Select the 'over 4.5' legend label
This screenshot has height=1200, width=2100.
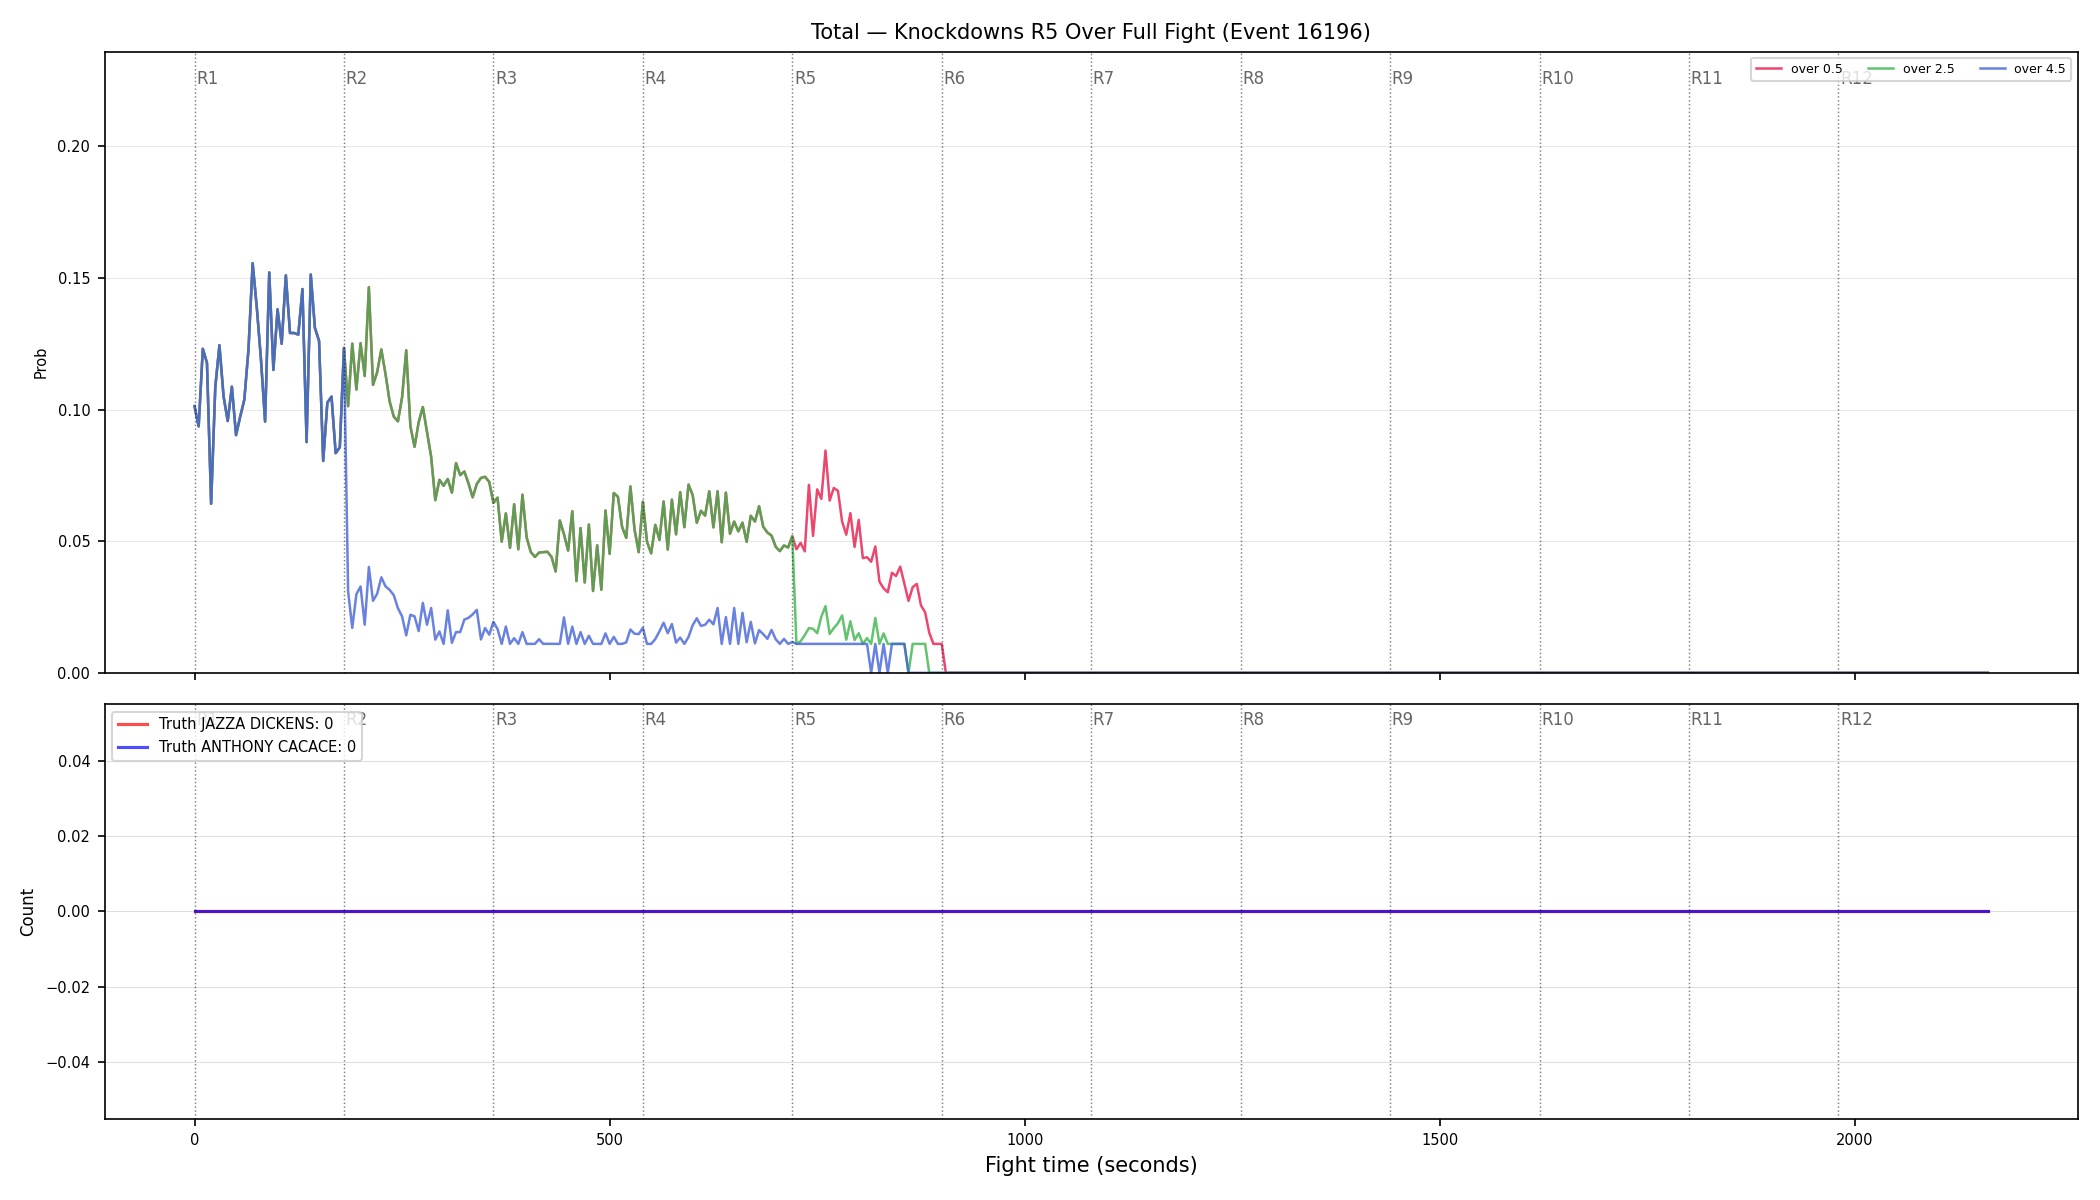point(2039,69)
